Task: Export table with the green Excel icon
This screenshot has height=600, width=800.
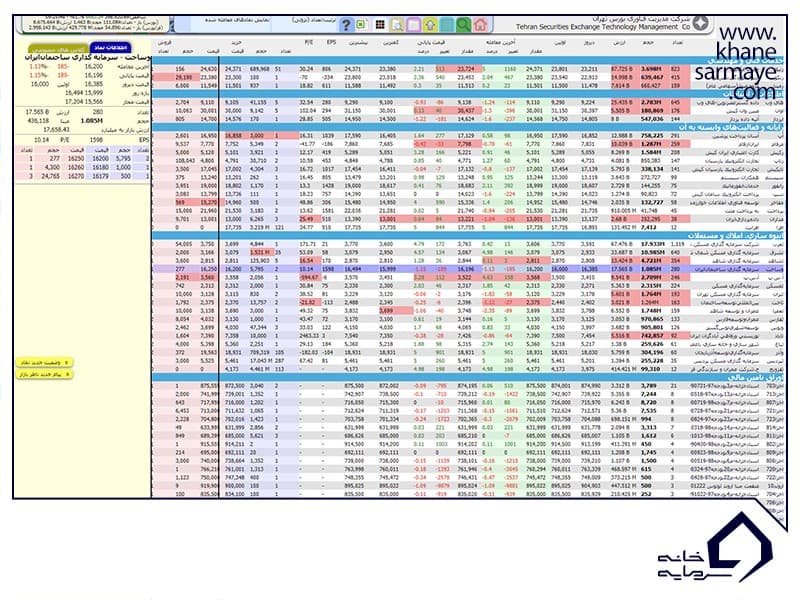Action: [361, 24]
